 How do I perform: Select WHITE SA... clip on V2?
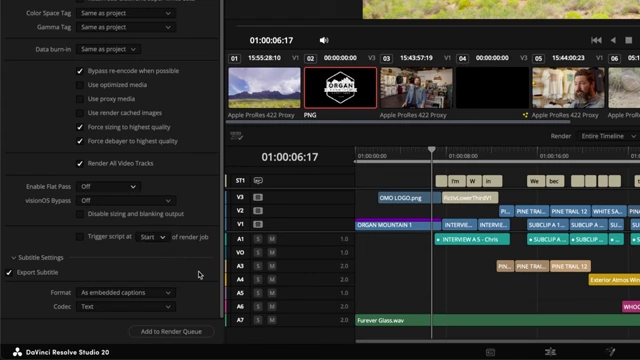pos(609,211)
